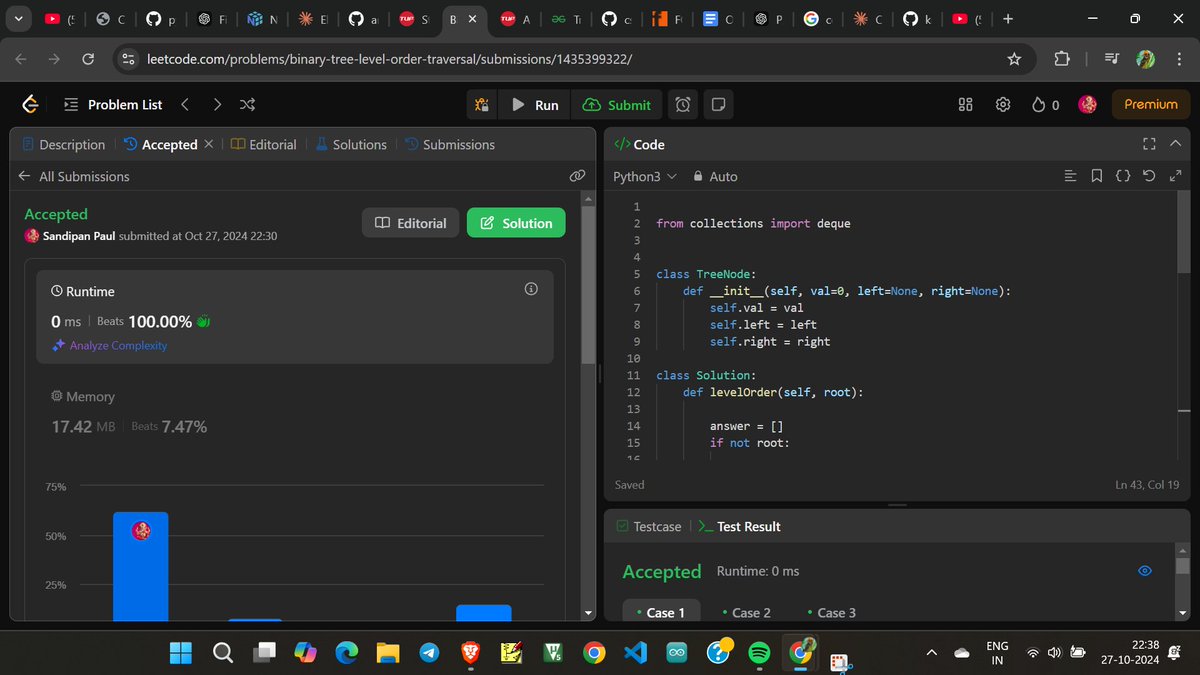Screen dimensions: 1200x675
Task: Click the taskbar volume icon
Action: tap(1054, 653)
